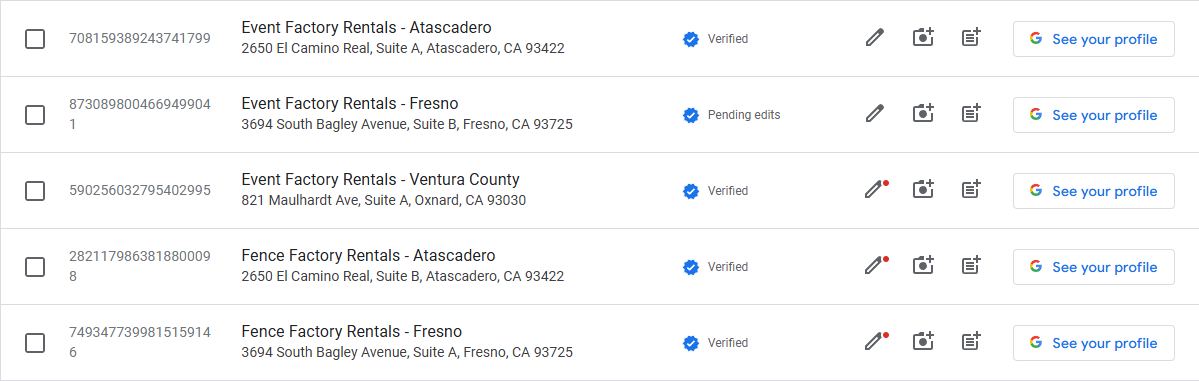The image size is (1199, 381).
Task: Edit the Event Factory Rentals - Atascadero profile with the pencil icon
Action: click(x=875, y=37)
